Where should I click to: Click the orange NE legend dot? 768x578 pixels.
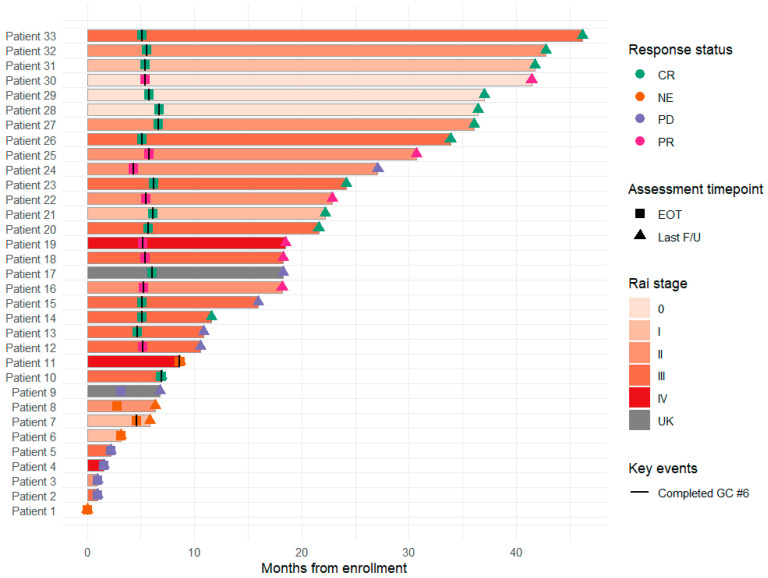[640, 96]
